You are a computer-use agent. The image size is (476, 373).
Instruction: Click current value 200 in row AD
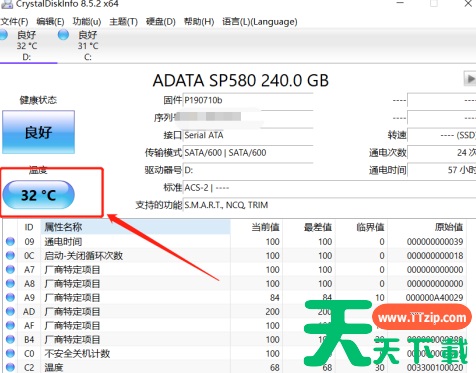tap(272, 312)
